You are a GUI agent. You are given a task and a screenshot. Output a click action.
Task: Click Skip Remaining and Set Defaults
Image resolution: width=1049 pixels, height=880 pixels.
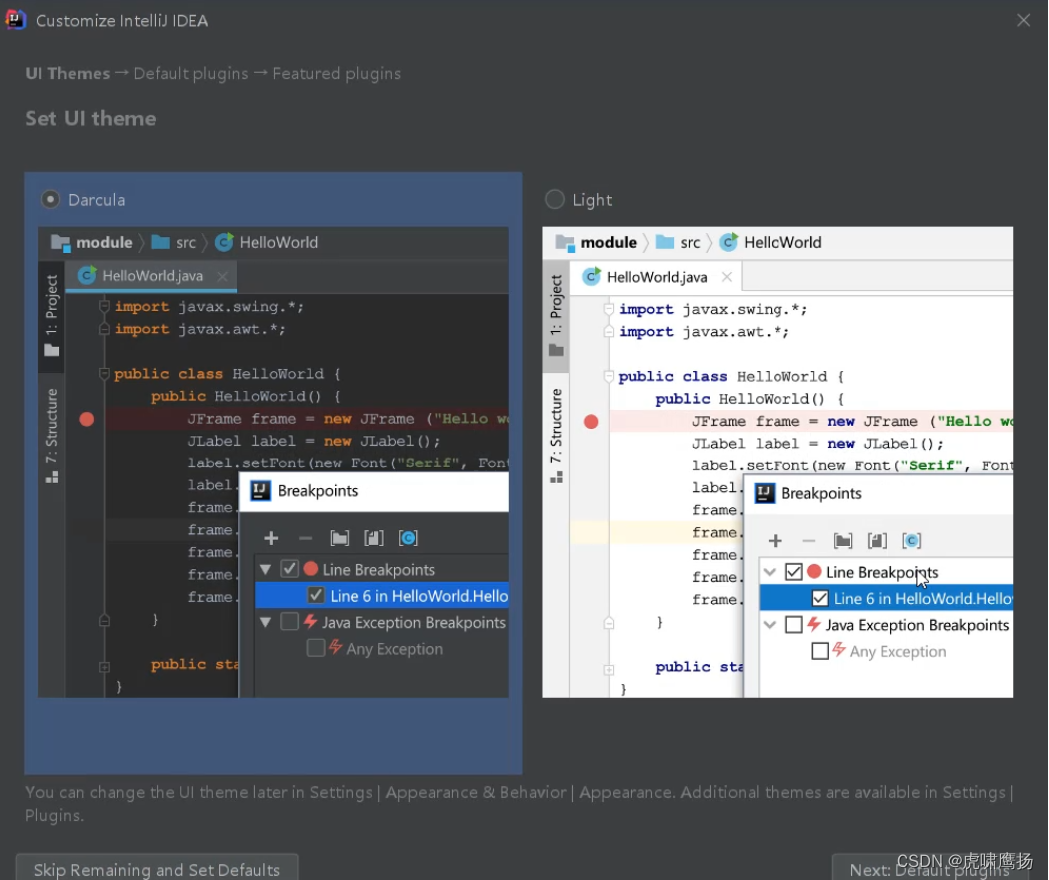[157, 869]
